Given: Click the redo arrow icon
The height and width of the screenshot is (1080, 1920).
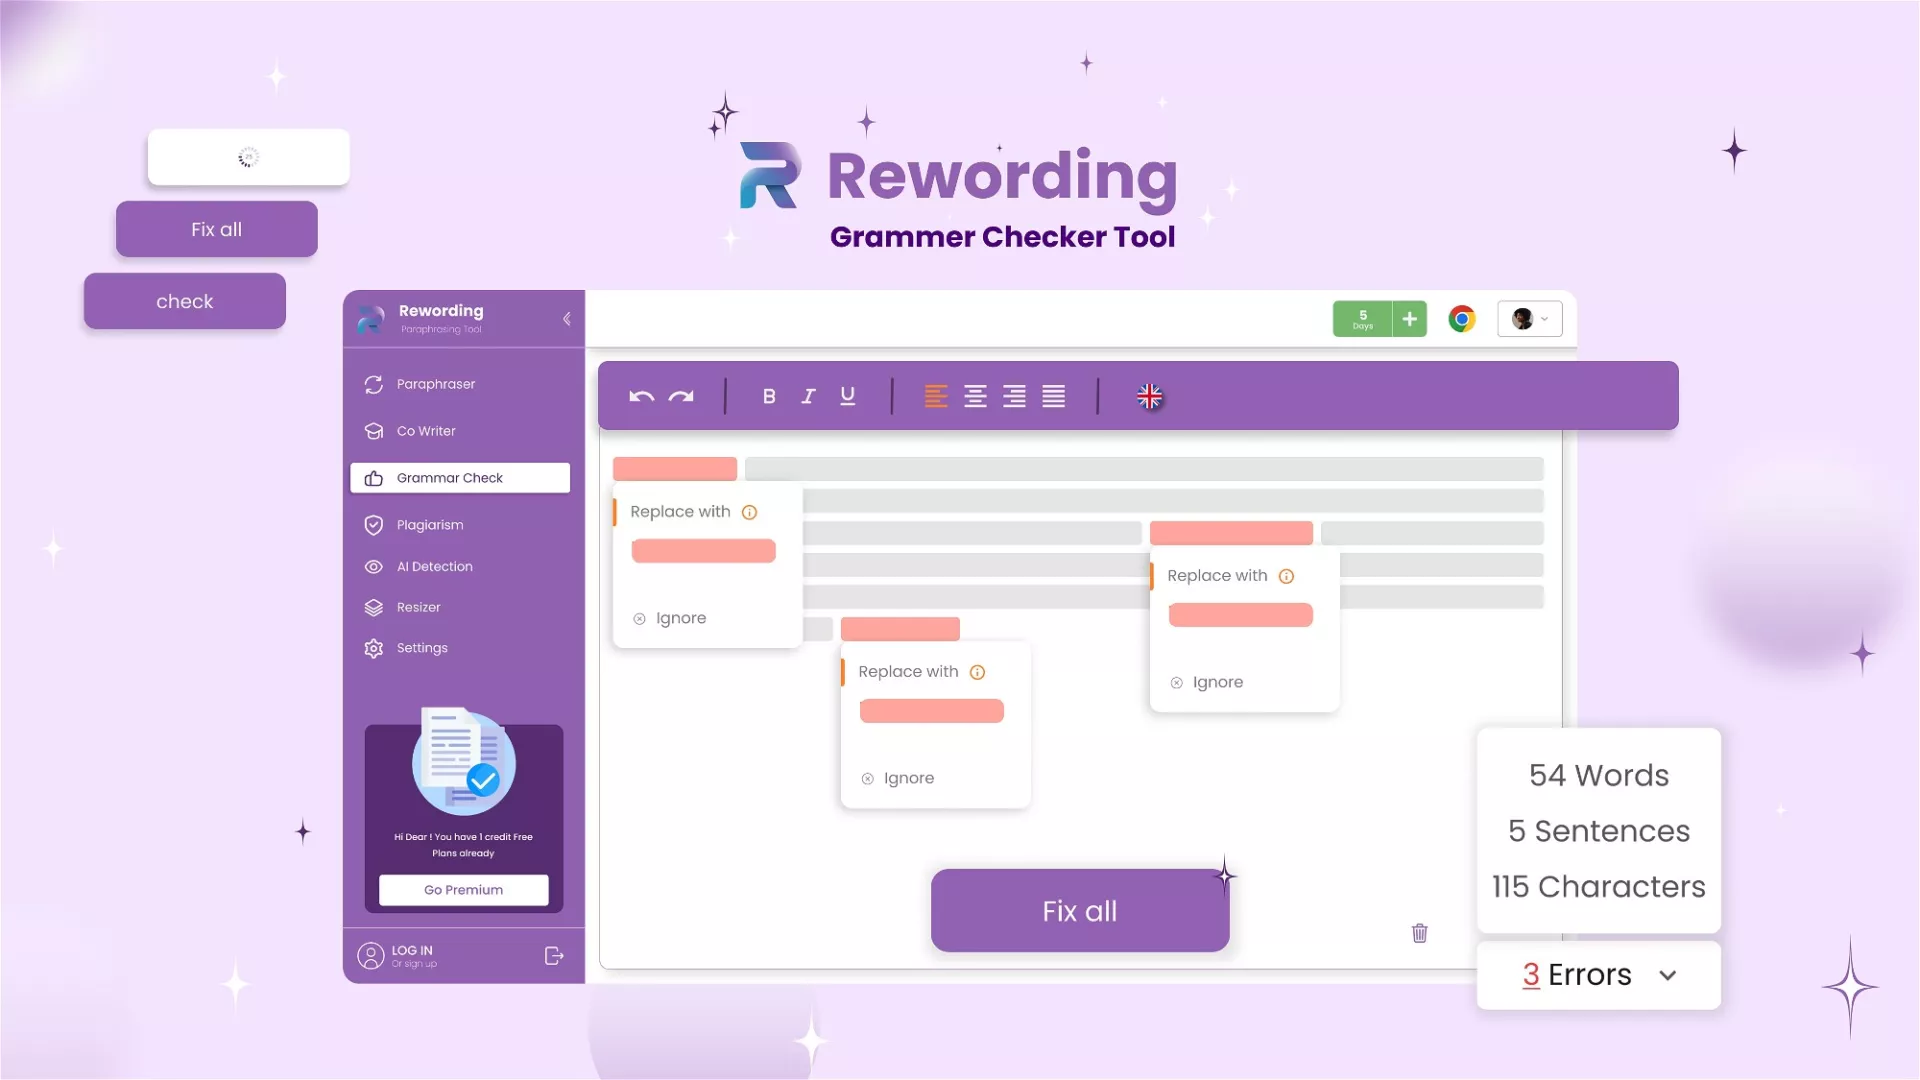Looking at the screenshot, I should (x=681, y=397).
